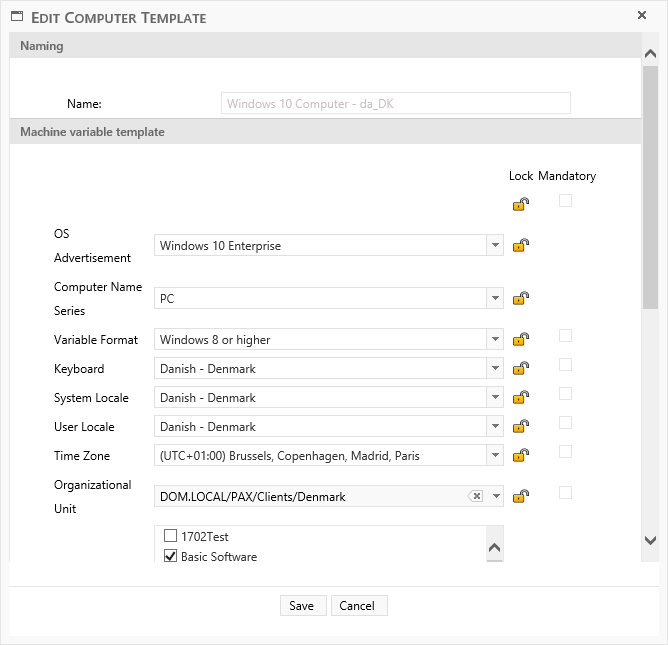Expand the Time Zone dropdown list

click(x=494, y=456)
